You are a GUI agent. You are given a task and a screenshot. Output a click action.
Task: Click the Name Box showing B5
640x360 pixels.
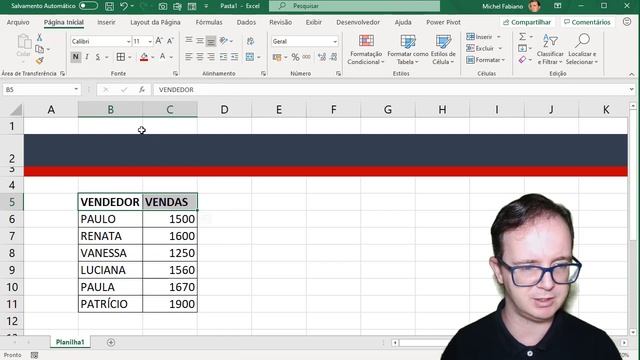tap(41, 89)
